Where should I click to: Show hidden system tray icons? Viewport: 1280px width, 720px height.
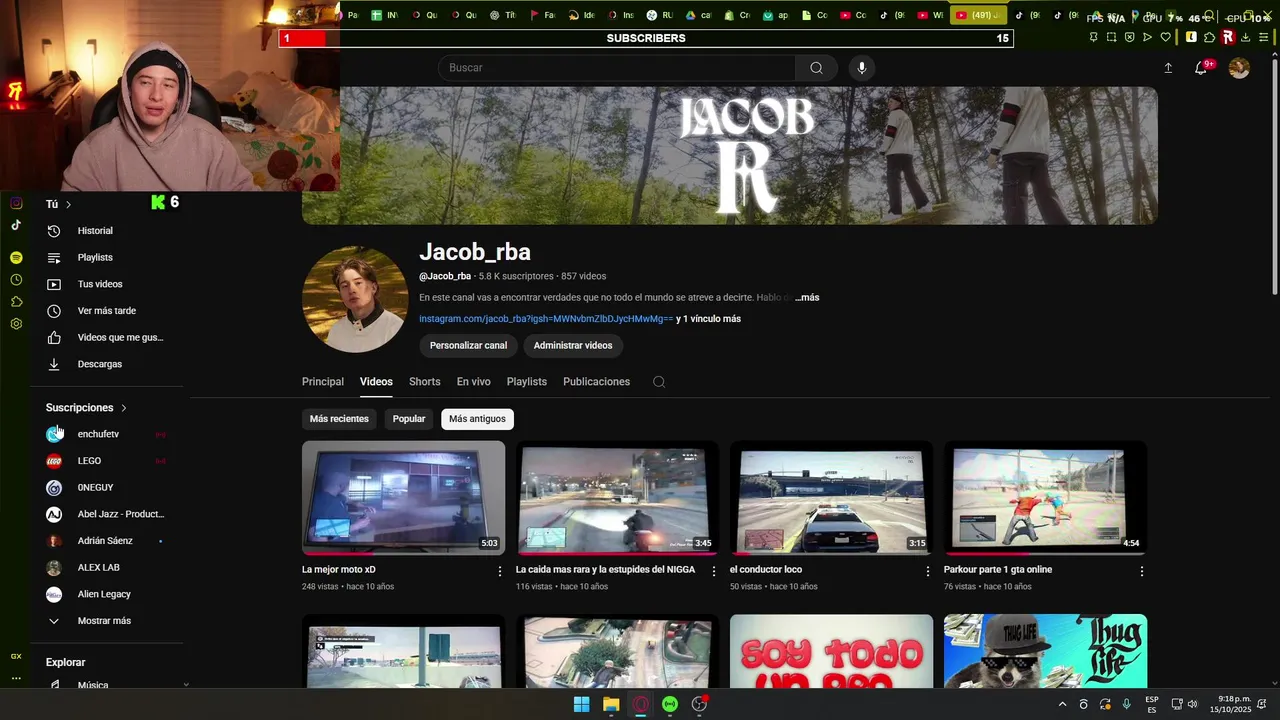tap(1063, 704)
